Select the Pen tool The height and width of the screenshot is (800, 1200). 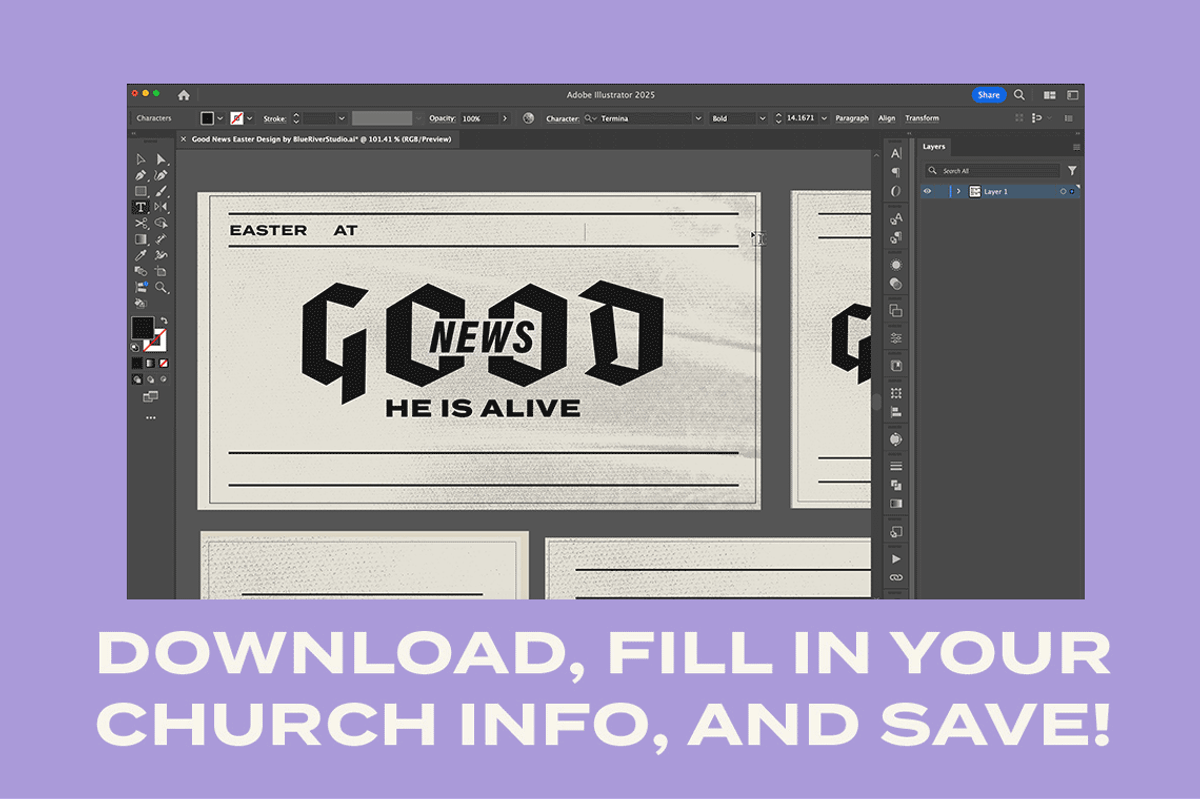tap(140, 175)
